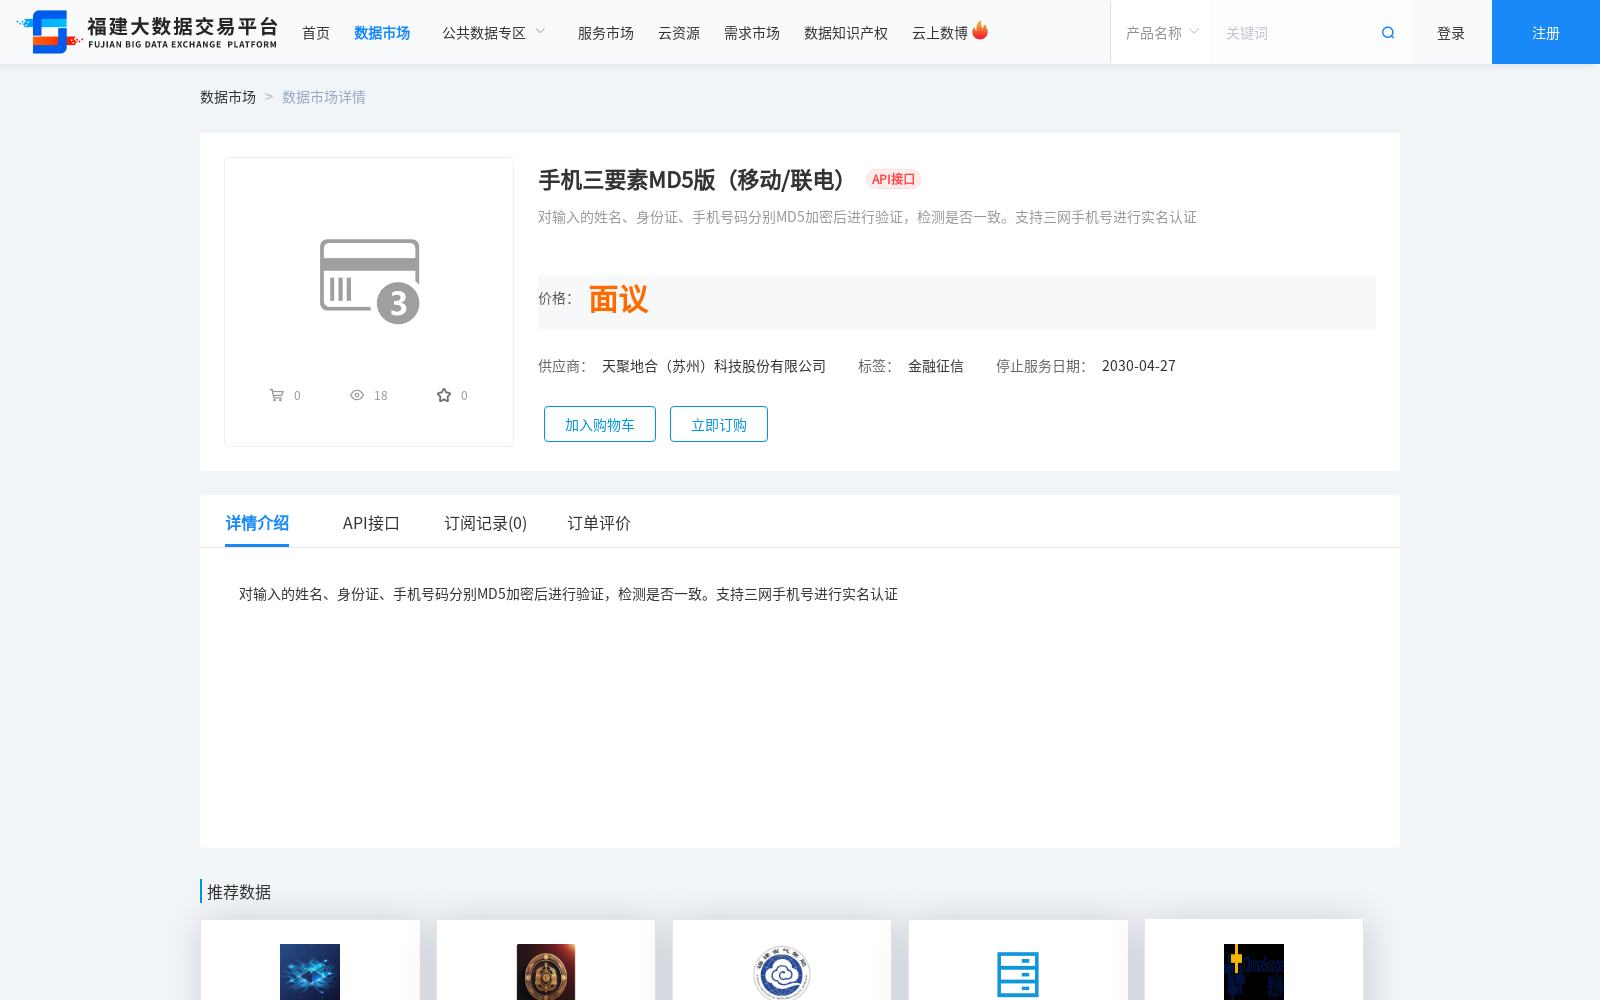Click the eye views icon
The height and width of the screenshot is (1000, 1600).
[357, 395]
